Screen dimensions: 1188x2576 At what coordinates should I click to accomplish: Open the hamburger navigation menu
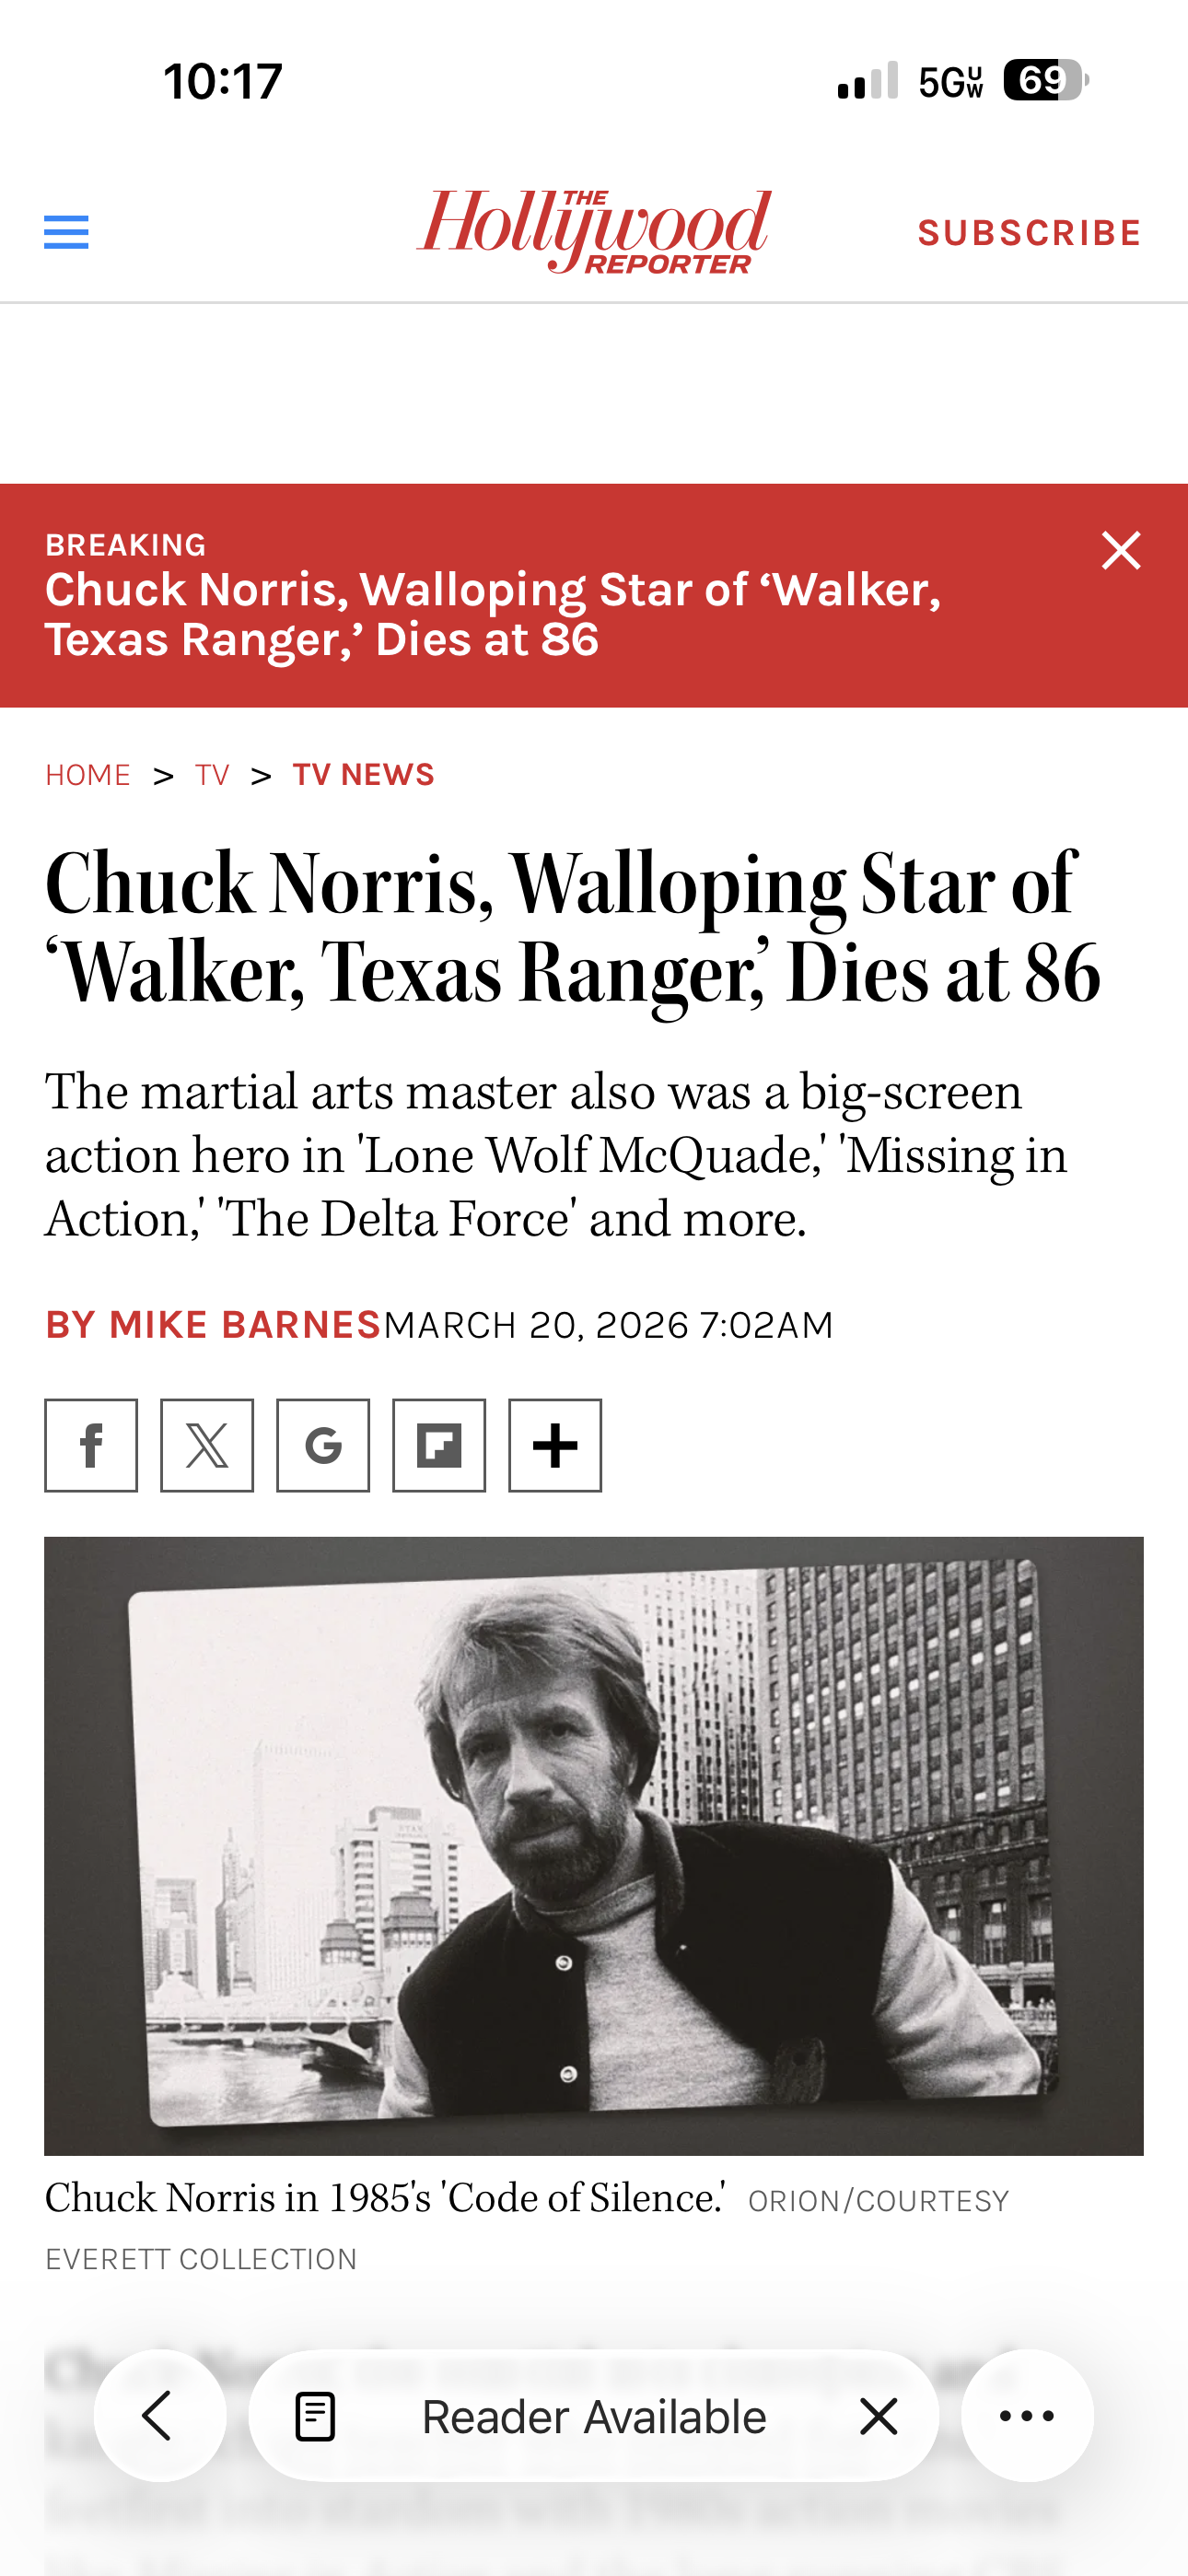(x=66, y=232)
